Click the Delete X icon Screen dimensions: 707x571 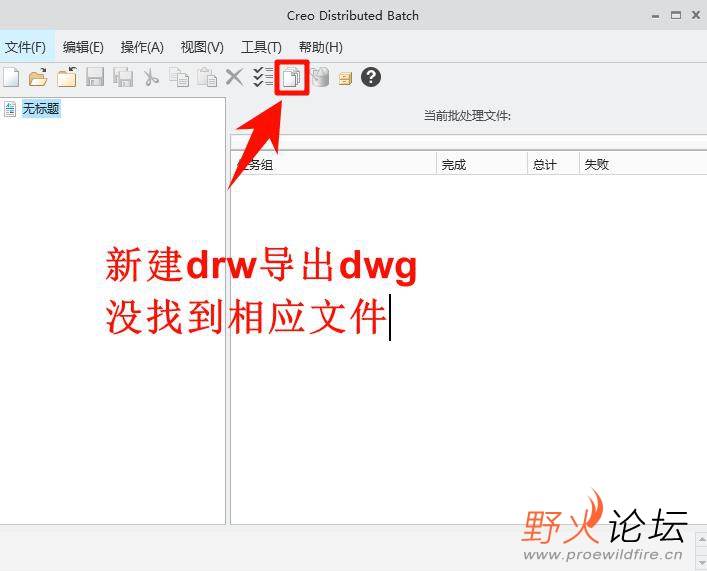coord(234,77)
